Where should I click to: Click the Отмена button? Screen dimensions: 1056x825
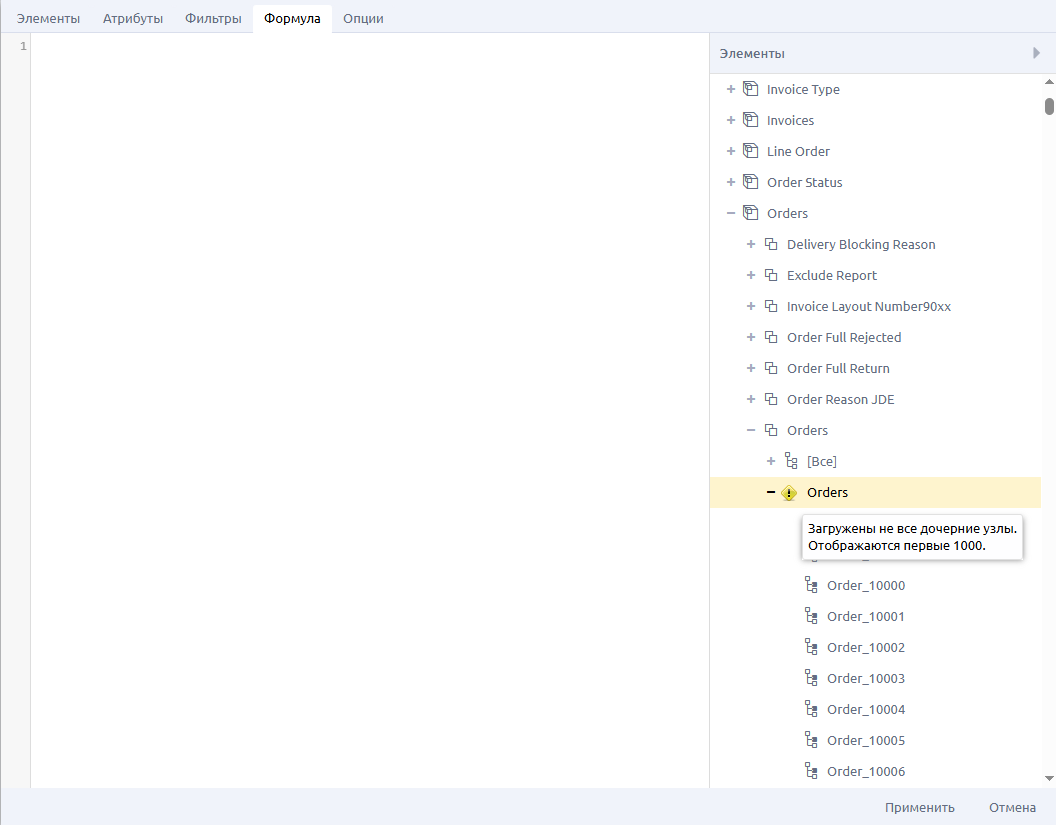[1012, 807]
